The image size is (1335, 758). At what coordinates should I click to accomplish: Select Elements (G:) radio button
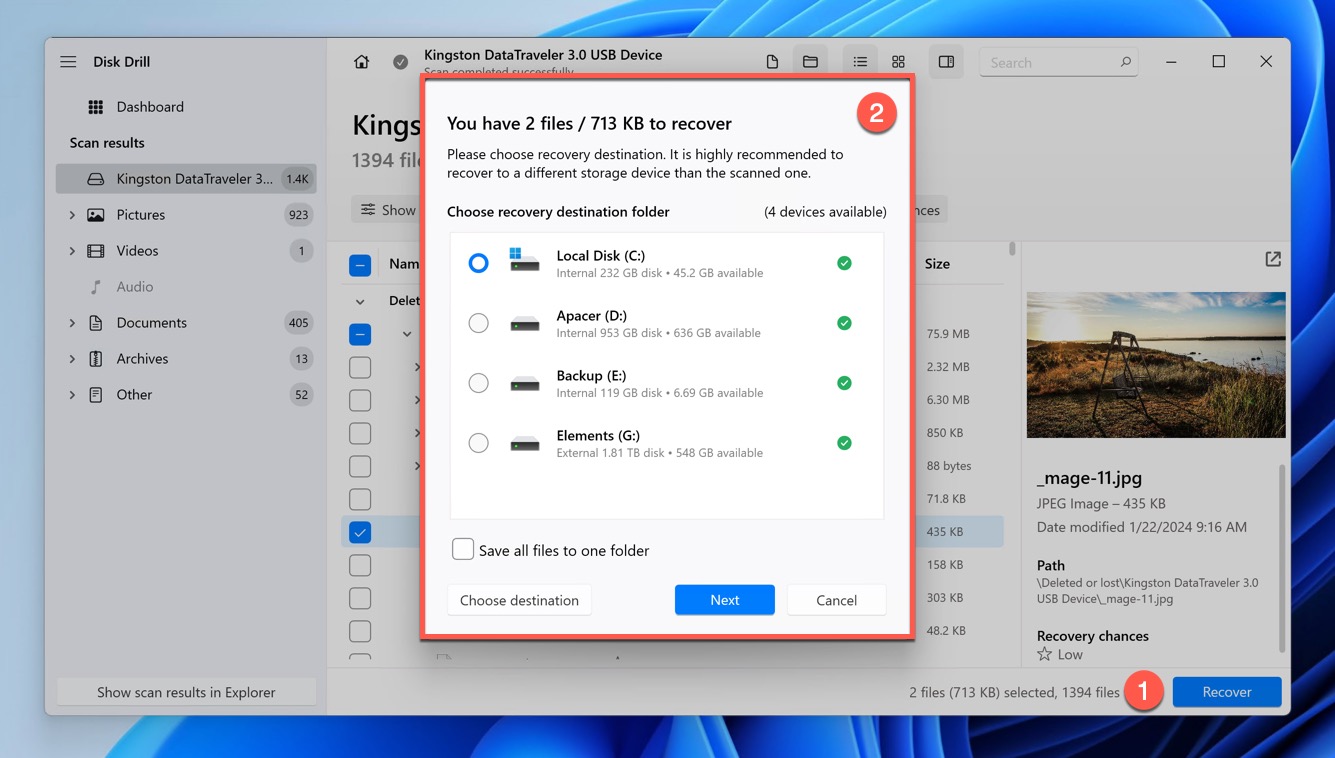(478, 443)
